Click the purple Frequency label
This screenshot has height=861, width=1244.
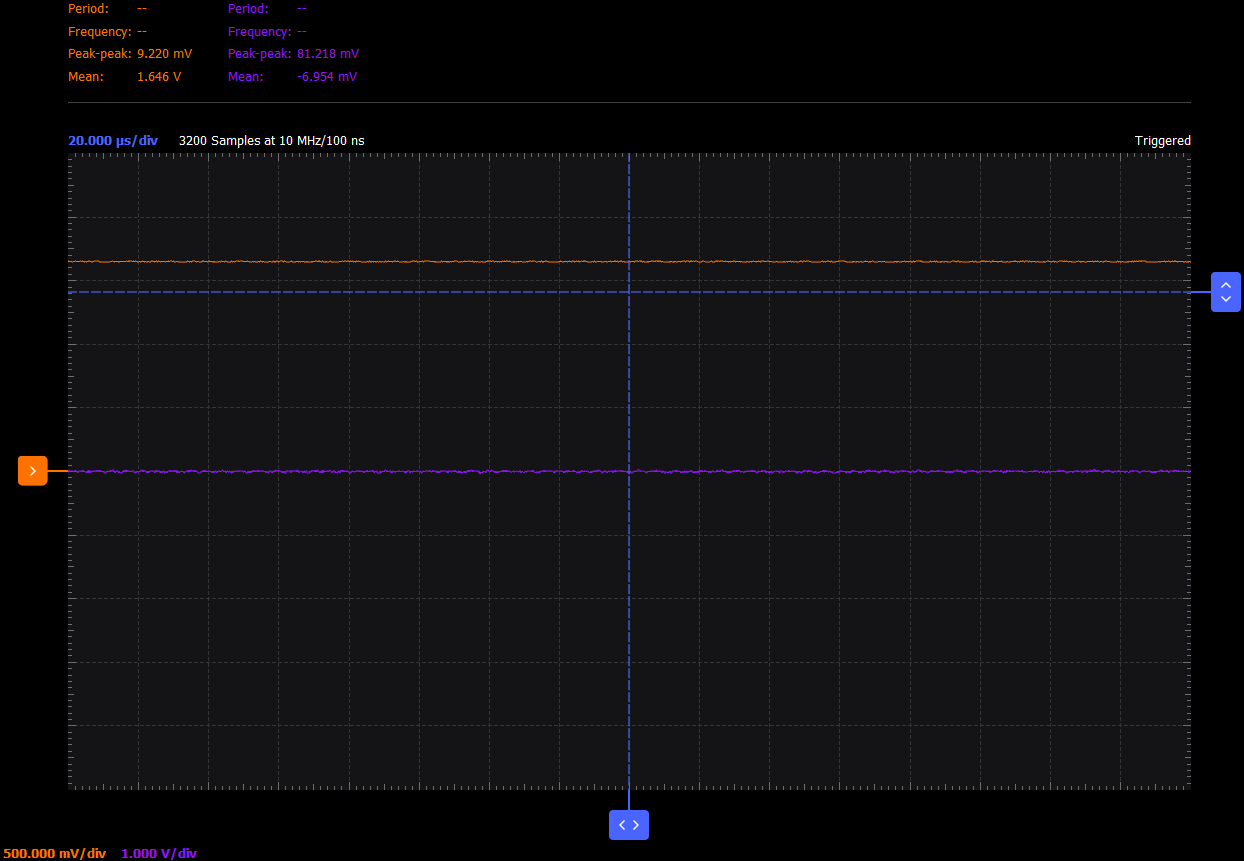(260, 32)
